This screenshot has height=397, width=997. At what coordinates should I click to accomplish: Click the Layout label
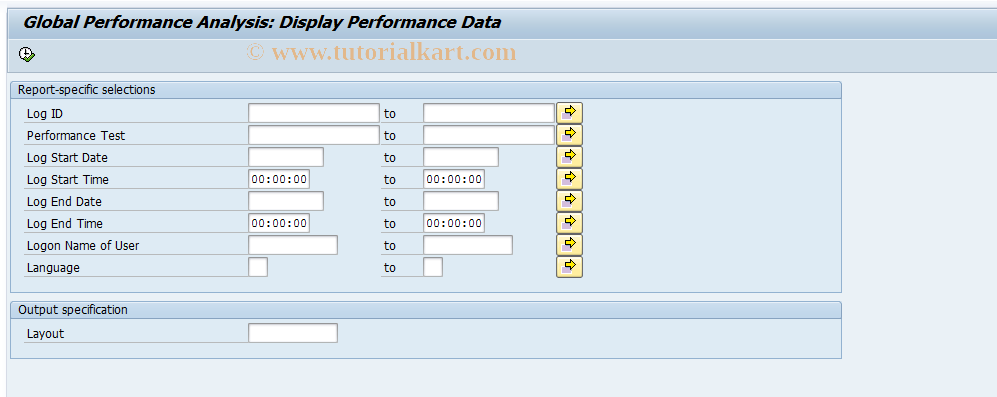tap(45, 333)
